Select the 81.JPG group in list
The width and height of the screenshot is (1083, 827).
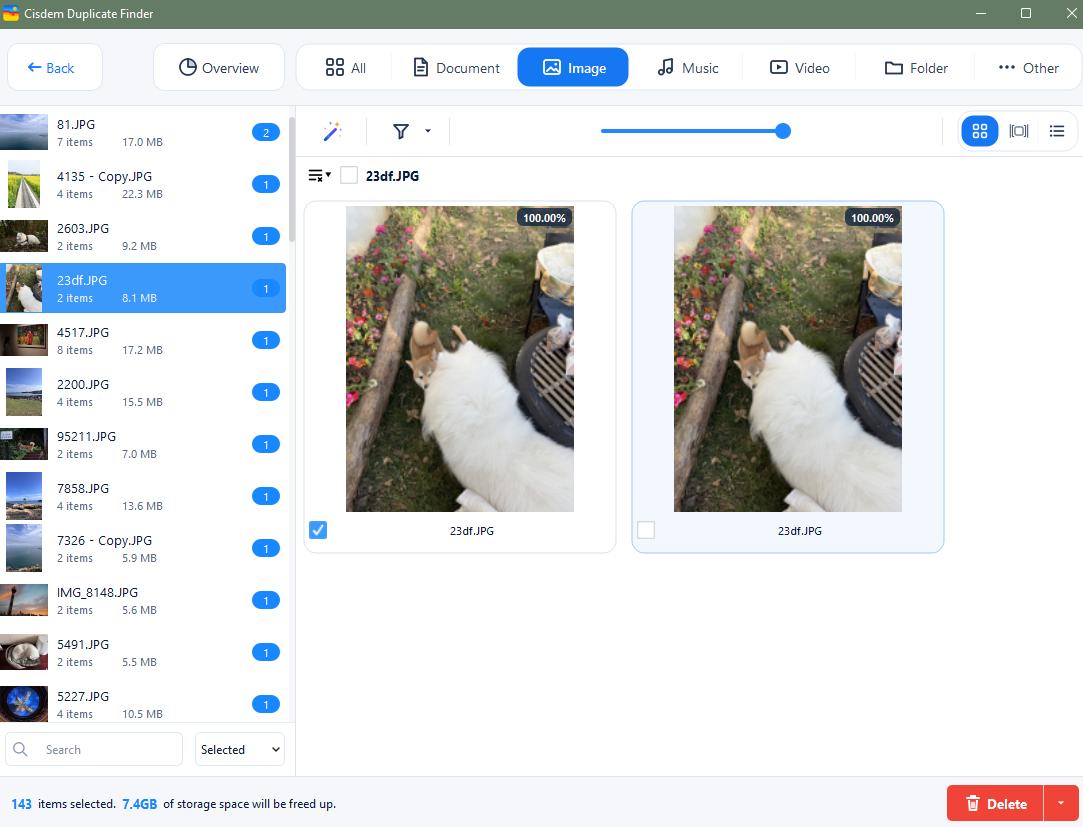(x=143, y=132)
